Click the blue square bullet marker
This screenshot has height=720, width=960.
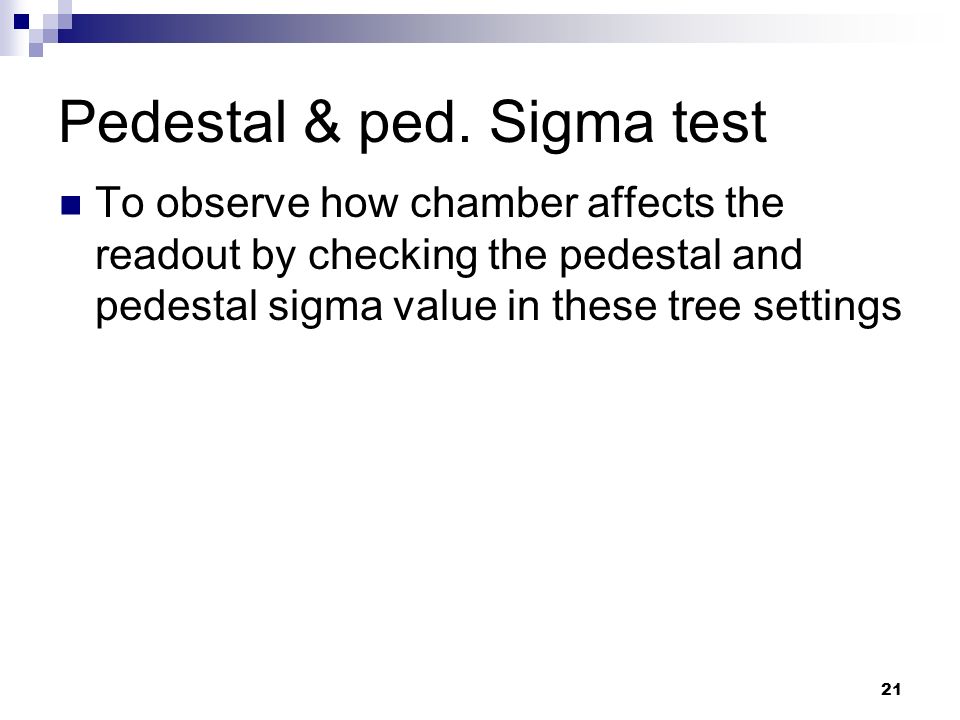tap(71, 206)
